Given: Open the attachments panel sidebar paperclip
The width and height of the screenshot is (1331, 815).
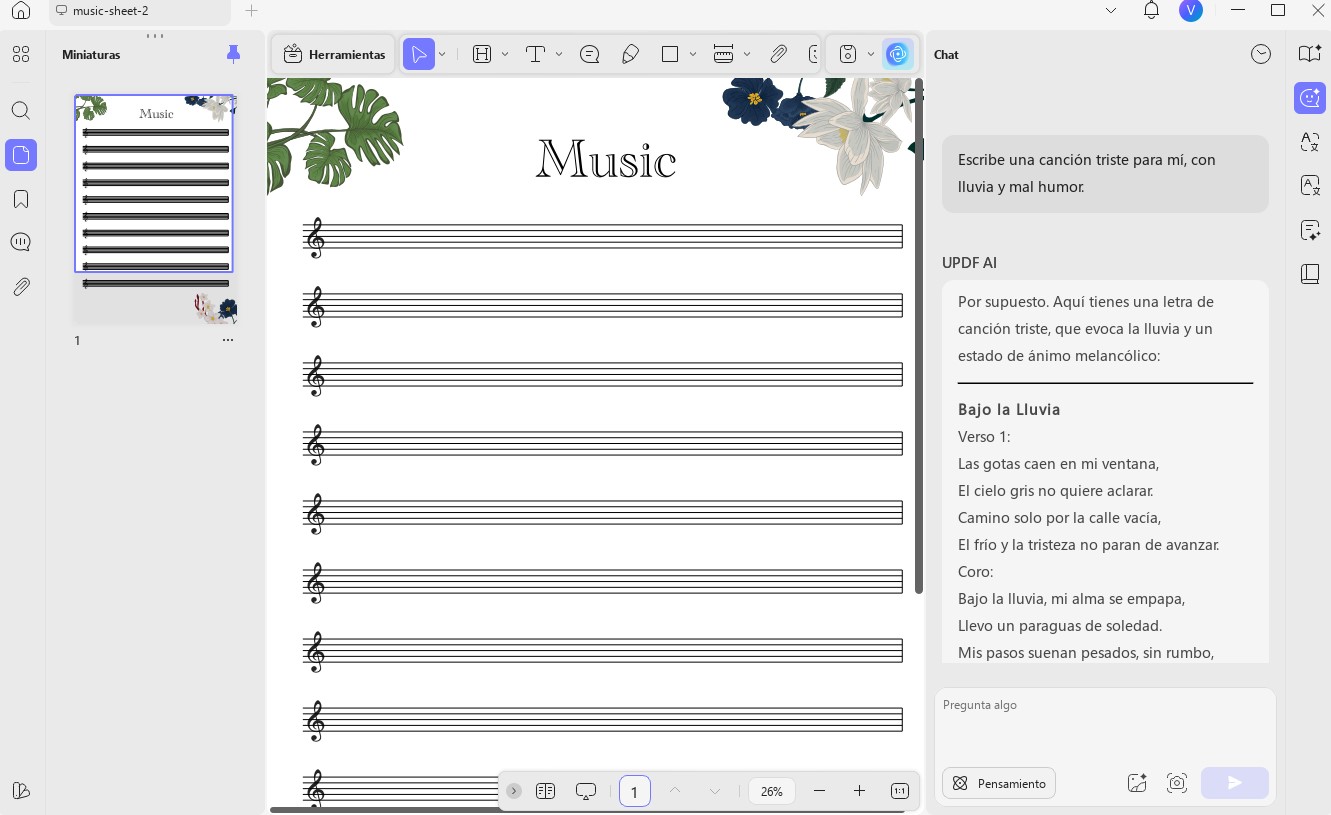Looking at the screenshot, I should point(21,287).
